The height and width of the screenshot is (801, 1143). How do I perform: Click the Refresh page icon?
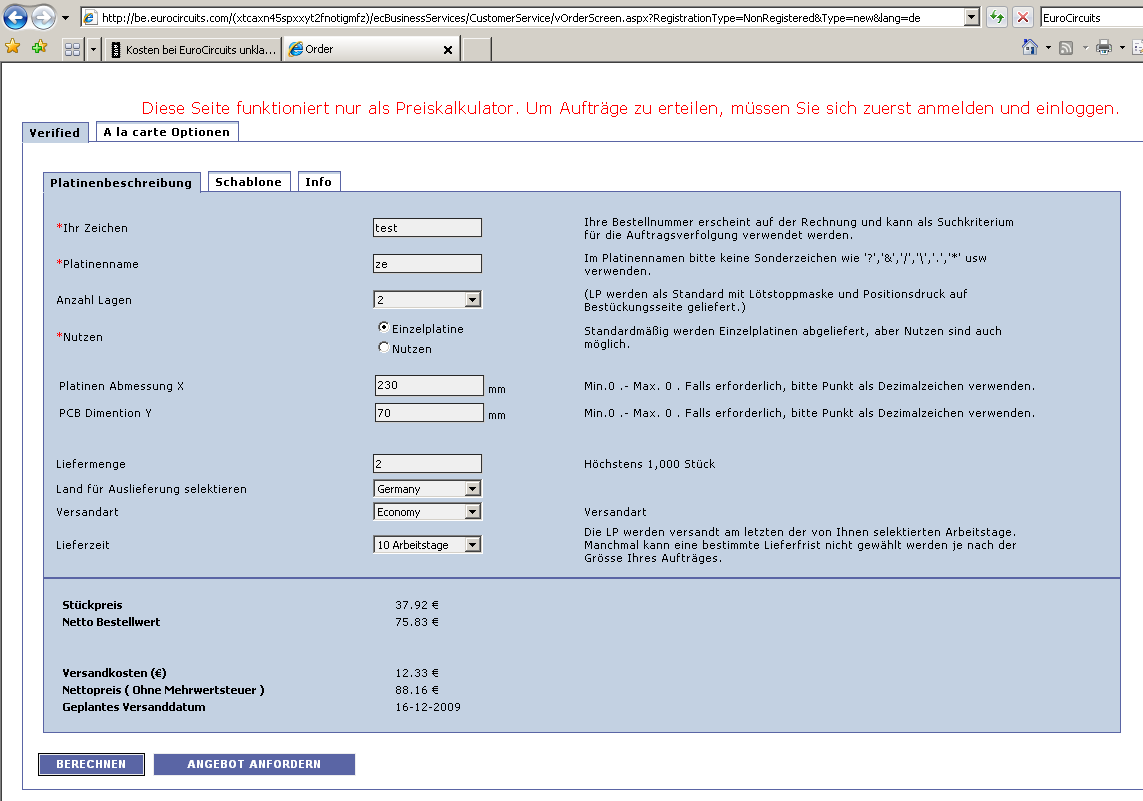[x=996, y=17]
